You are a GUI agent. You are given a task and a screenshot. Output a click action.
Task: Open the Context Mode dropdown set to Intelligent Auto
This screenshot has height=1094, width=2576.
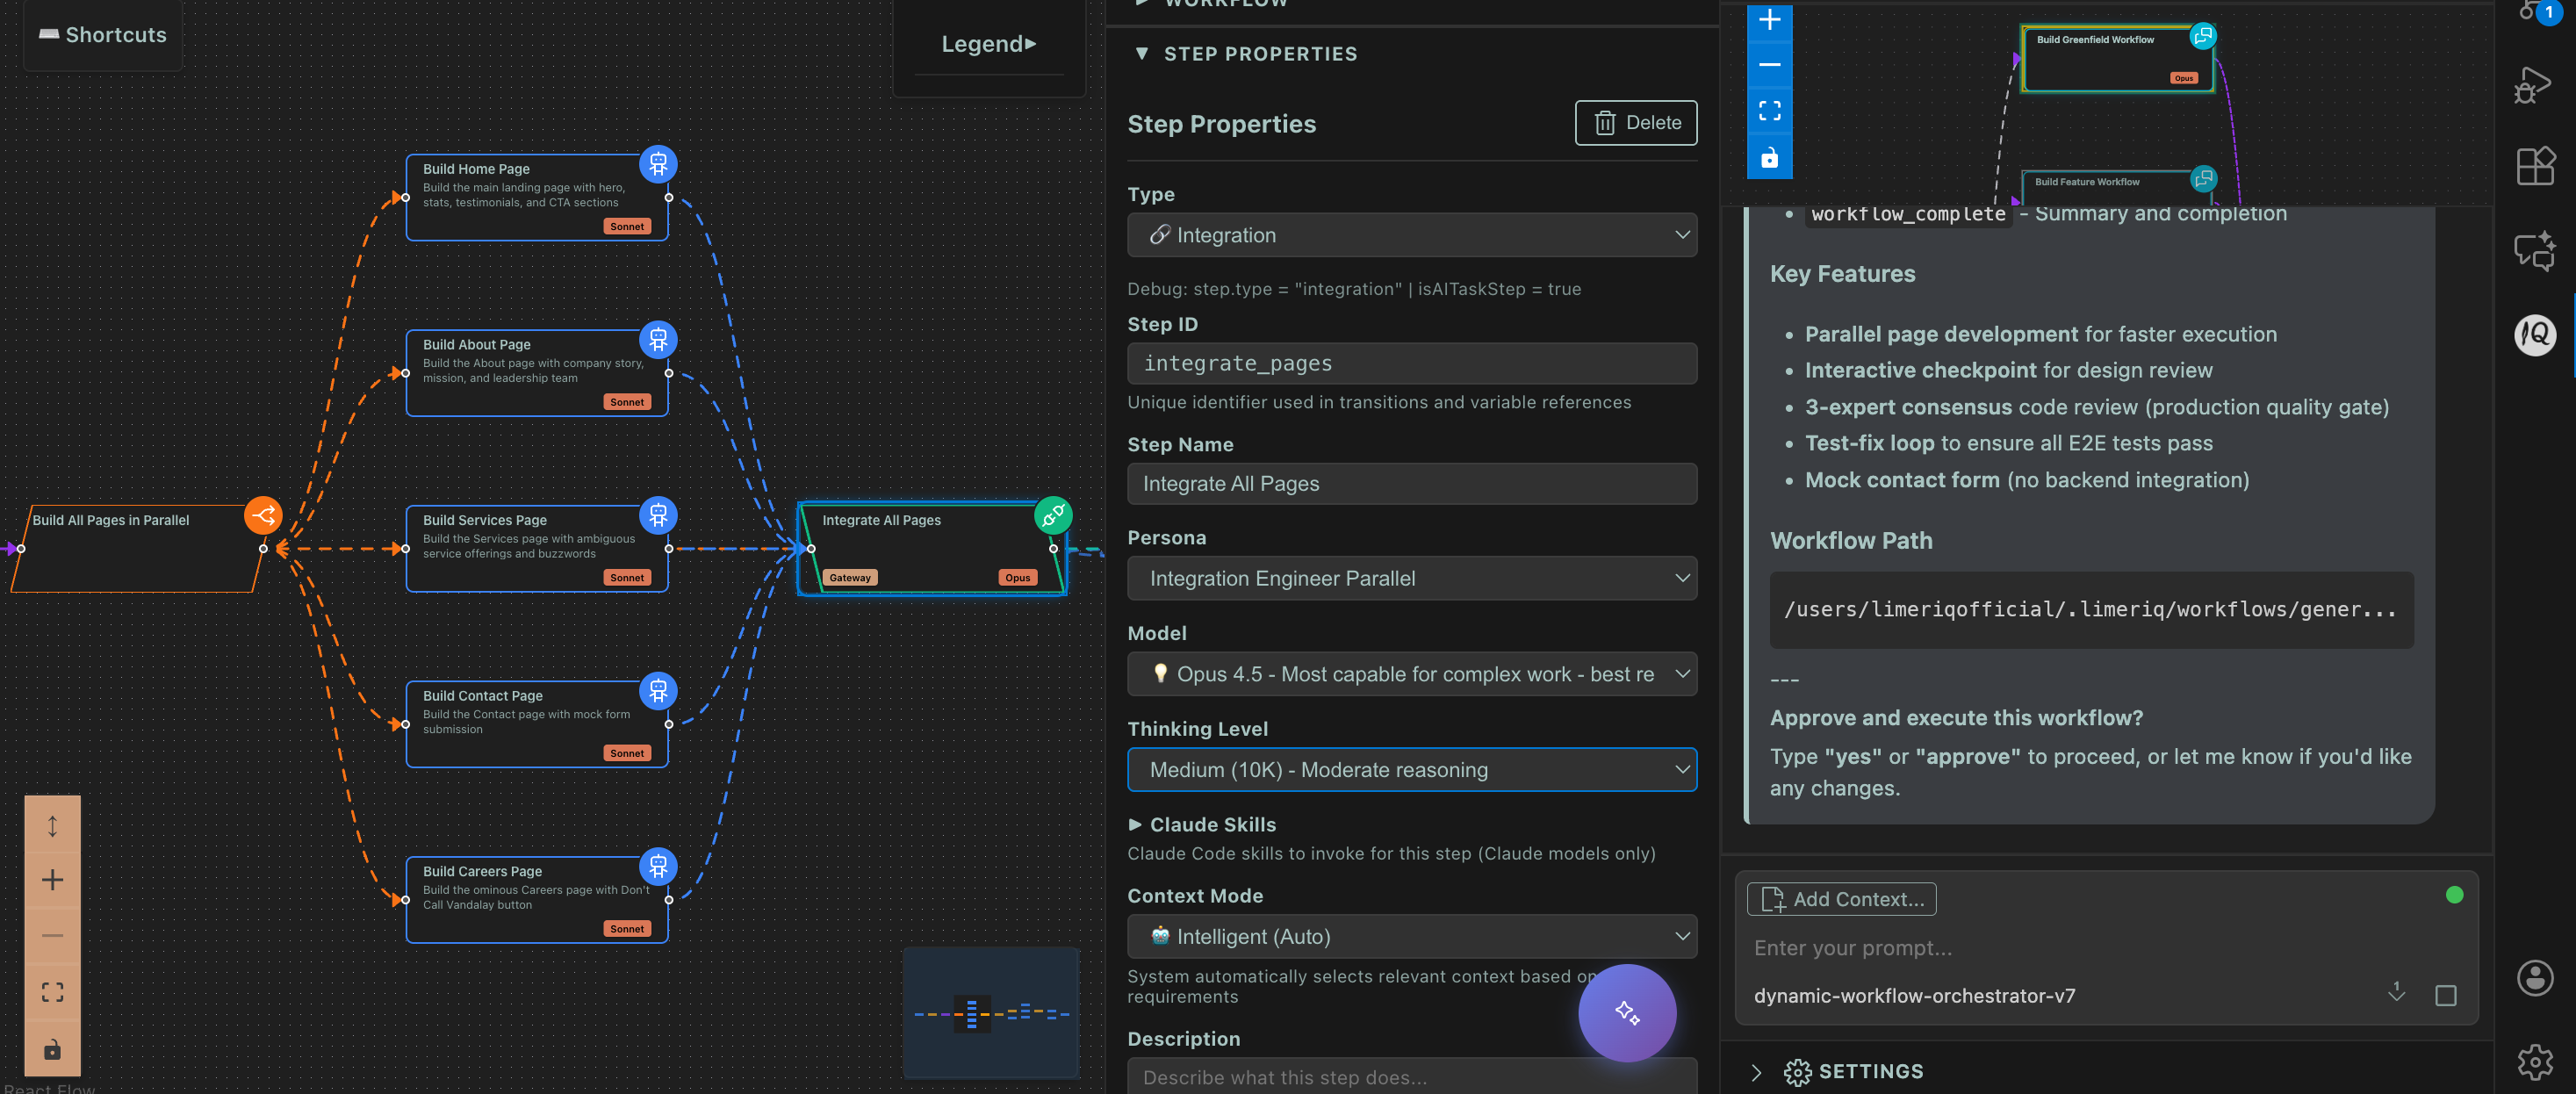1411,936
